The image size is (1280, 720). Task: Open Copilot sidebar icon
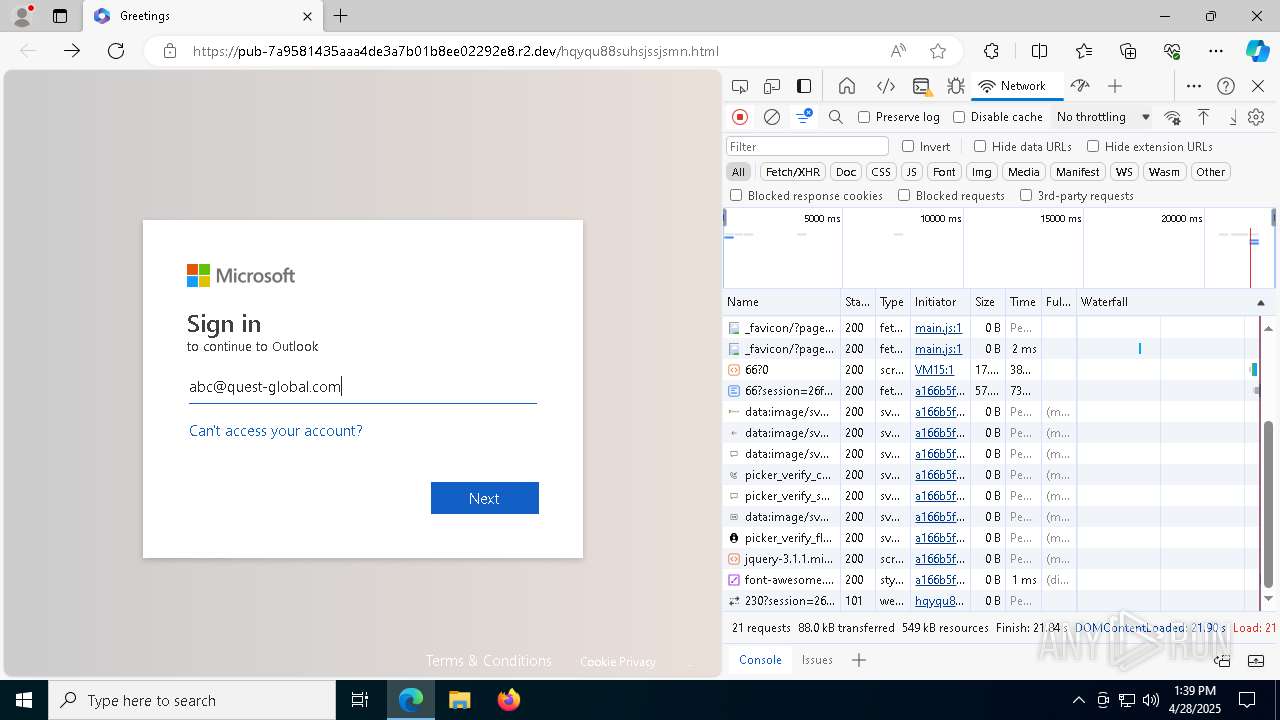(1257, 51)
